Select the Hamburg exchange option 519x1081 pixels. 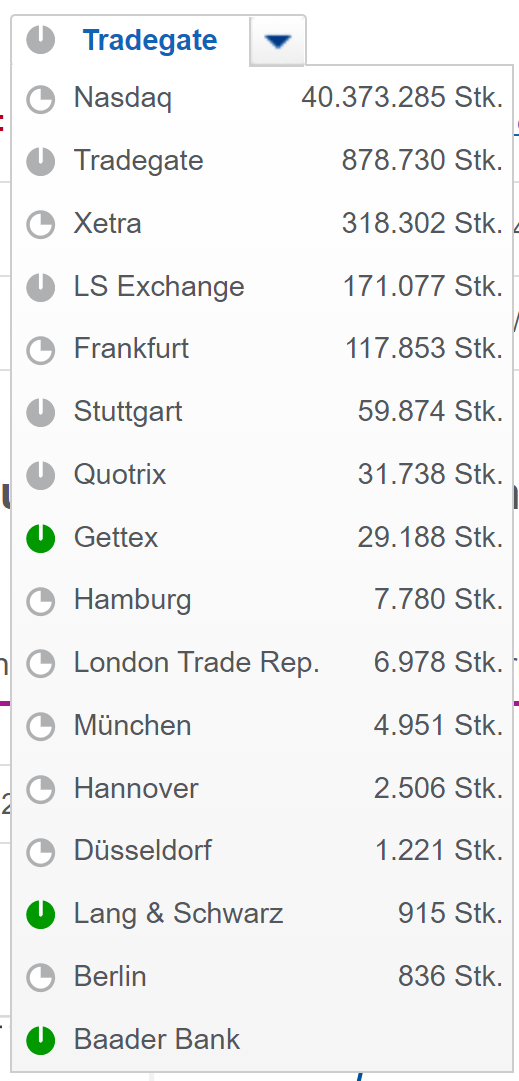263,600
